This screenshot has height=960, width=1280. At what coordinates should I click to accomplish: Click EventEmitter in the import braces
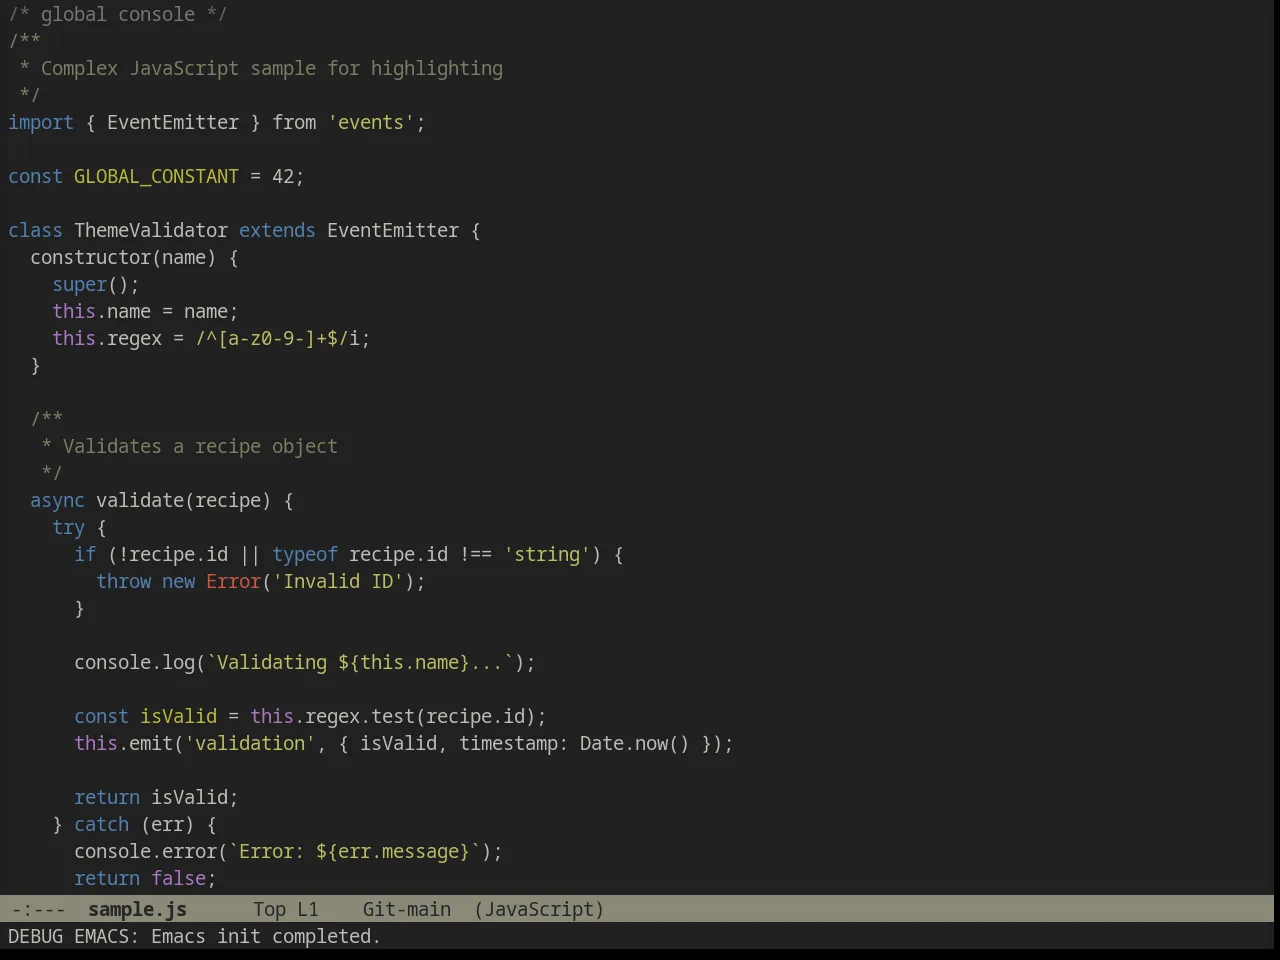(173, 122)
